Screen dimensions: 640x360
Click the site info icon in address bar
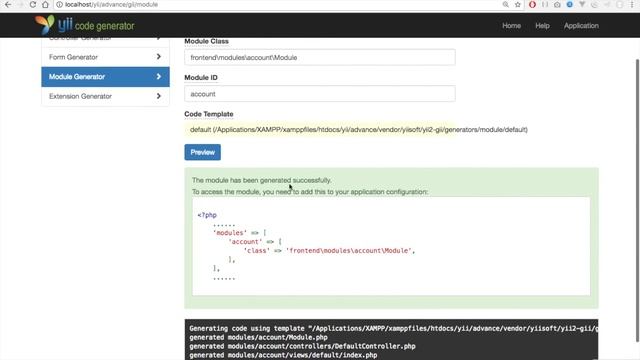pyautogui.click(x=60, y=4)
